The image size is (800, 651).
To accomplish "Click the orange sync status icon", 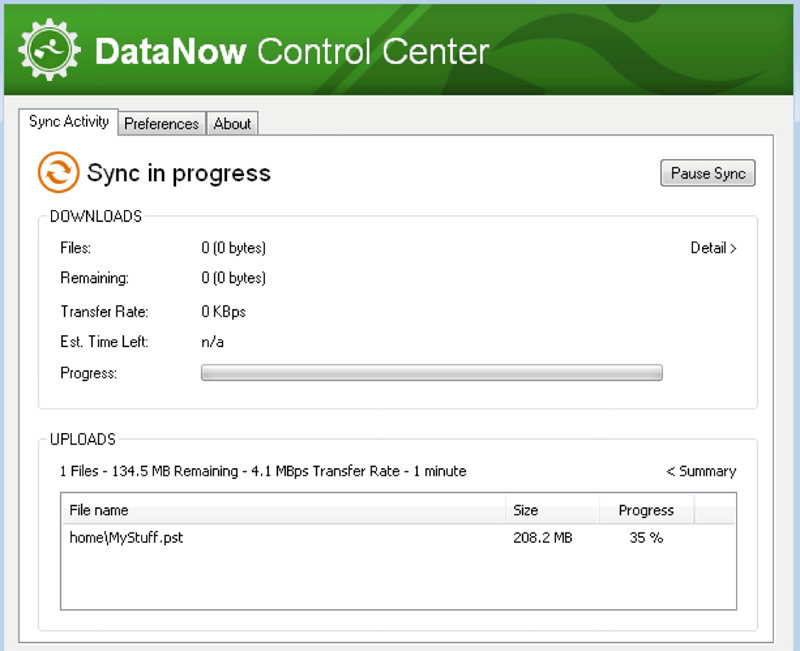I will tap(58, 172).
